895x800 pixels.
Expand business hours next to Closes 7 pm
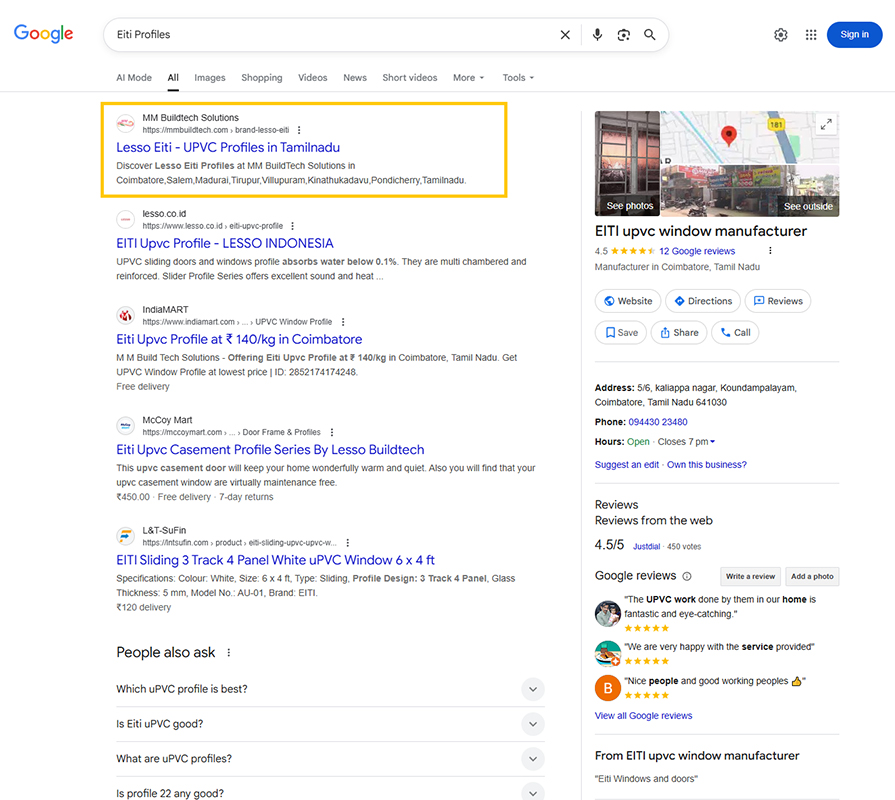click(x=712, y=442)
